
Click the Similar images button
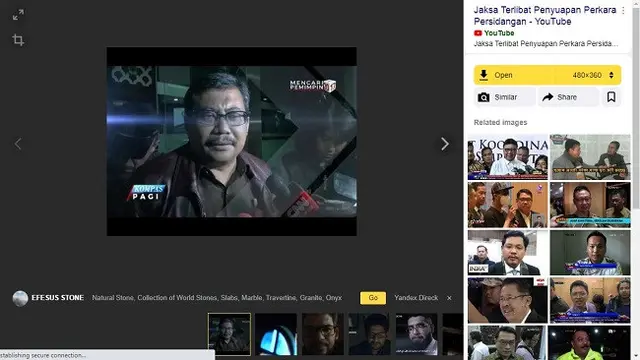(505, 97)
